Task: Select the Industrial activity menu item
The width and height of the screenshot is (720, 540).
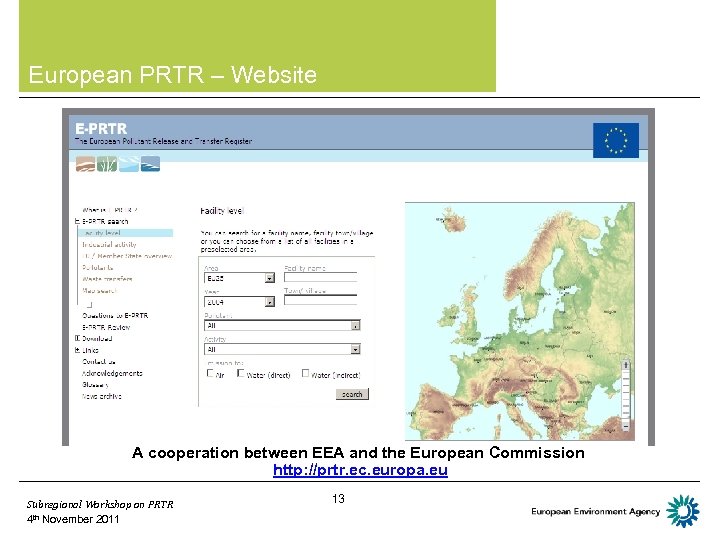Action: tap(109, 244)
